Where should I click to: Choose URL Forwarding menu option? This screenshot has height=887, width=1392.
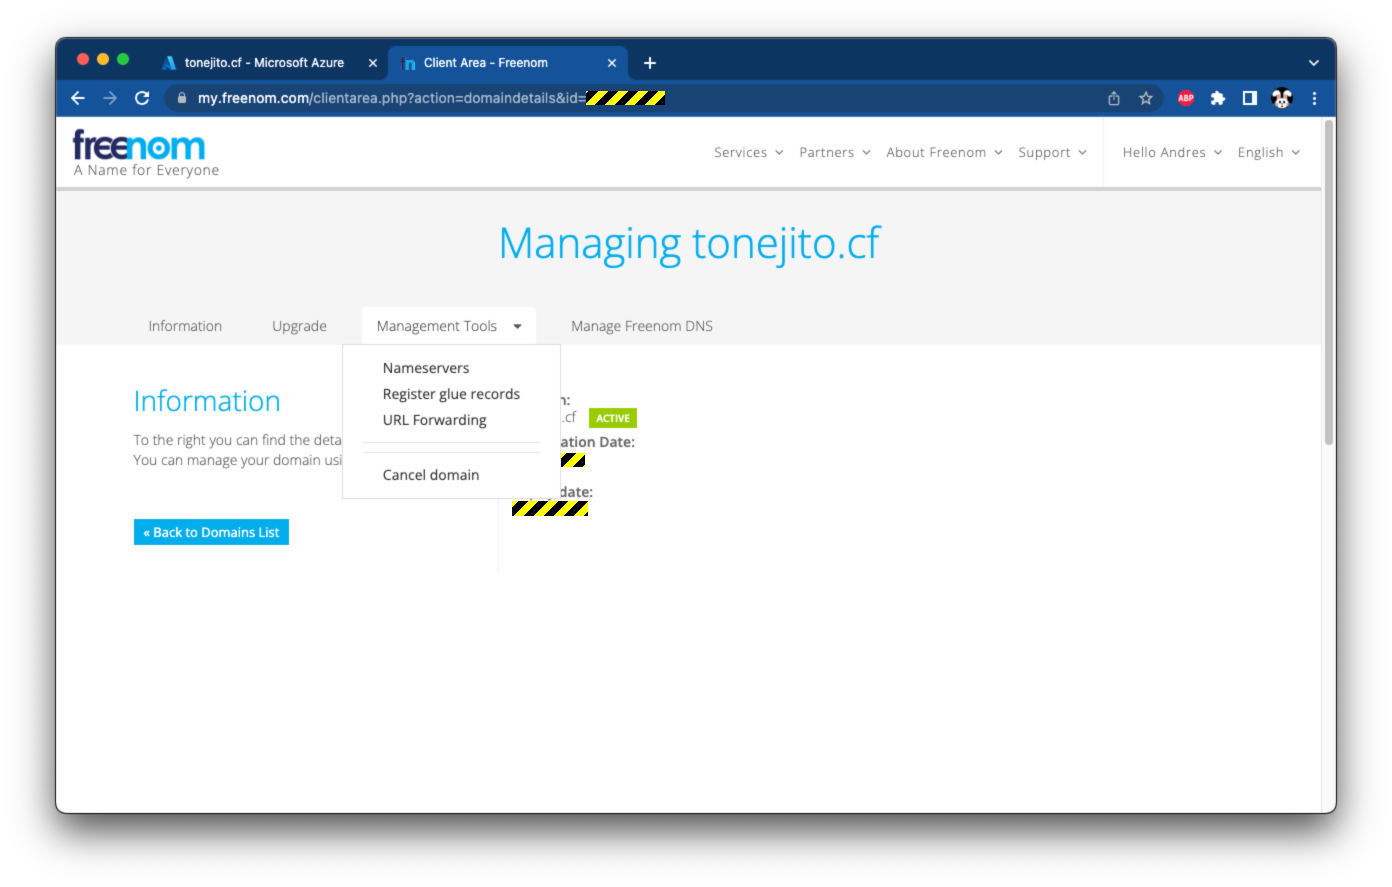(x=434, y=420)
